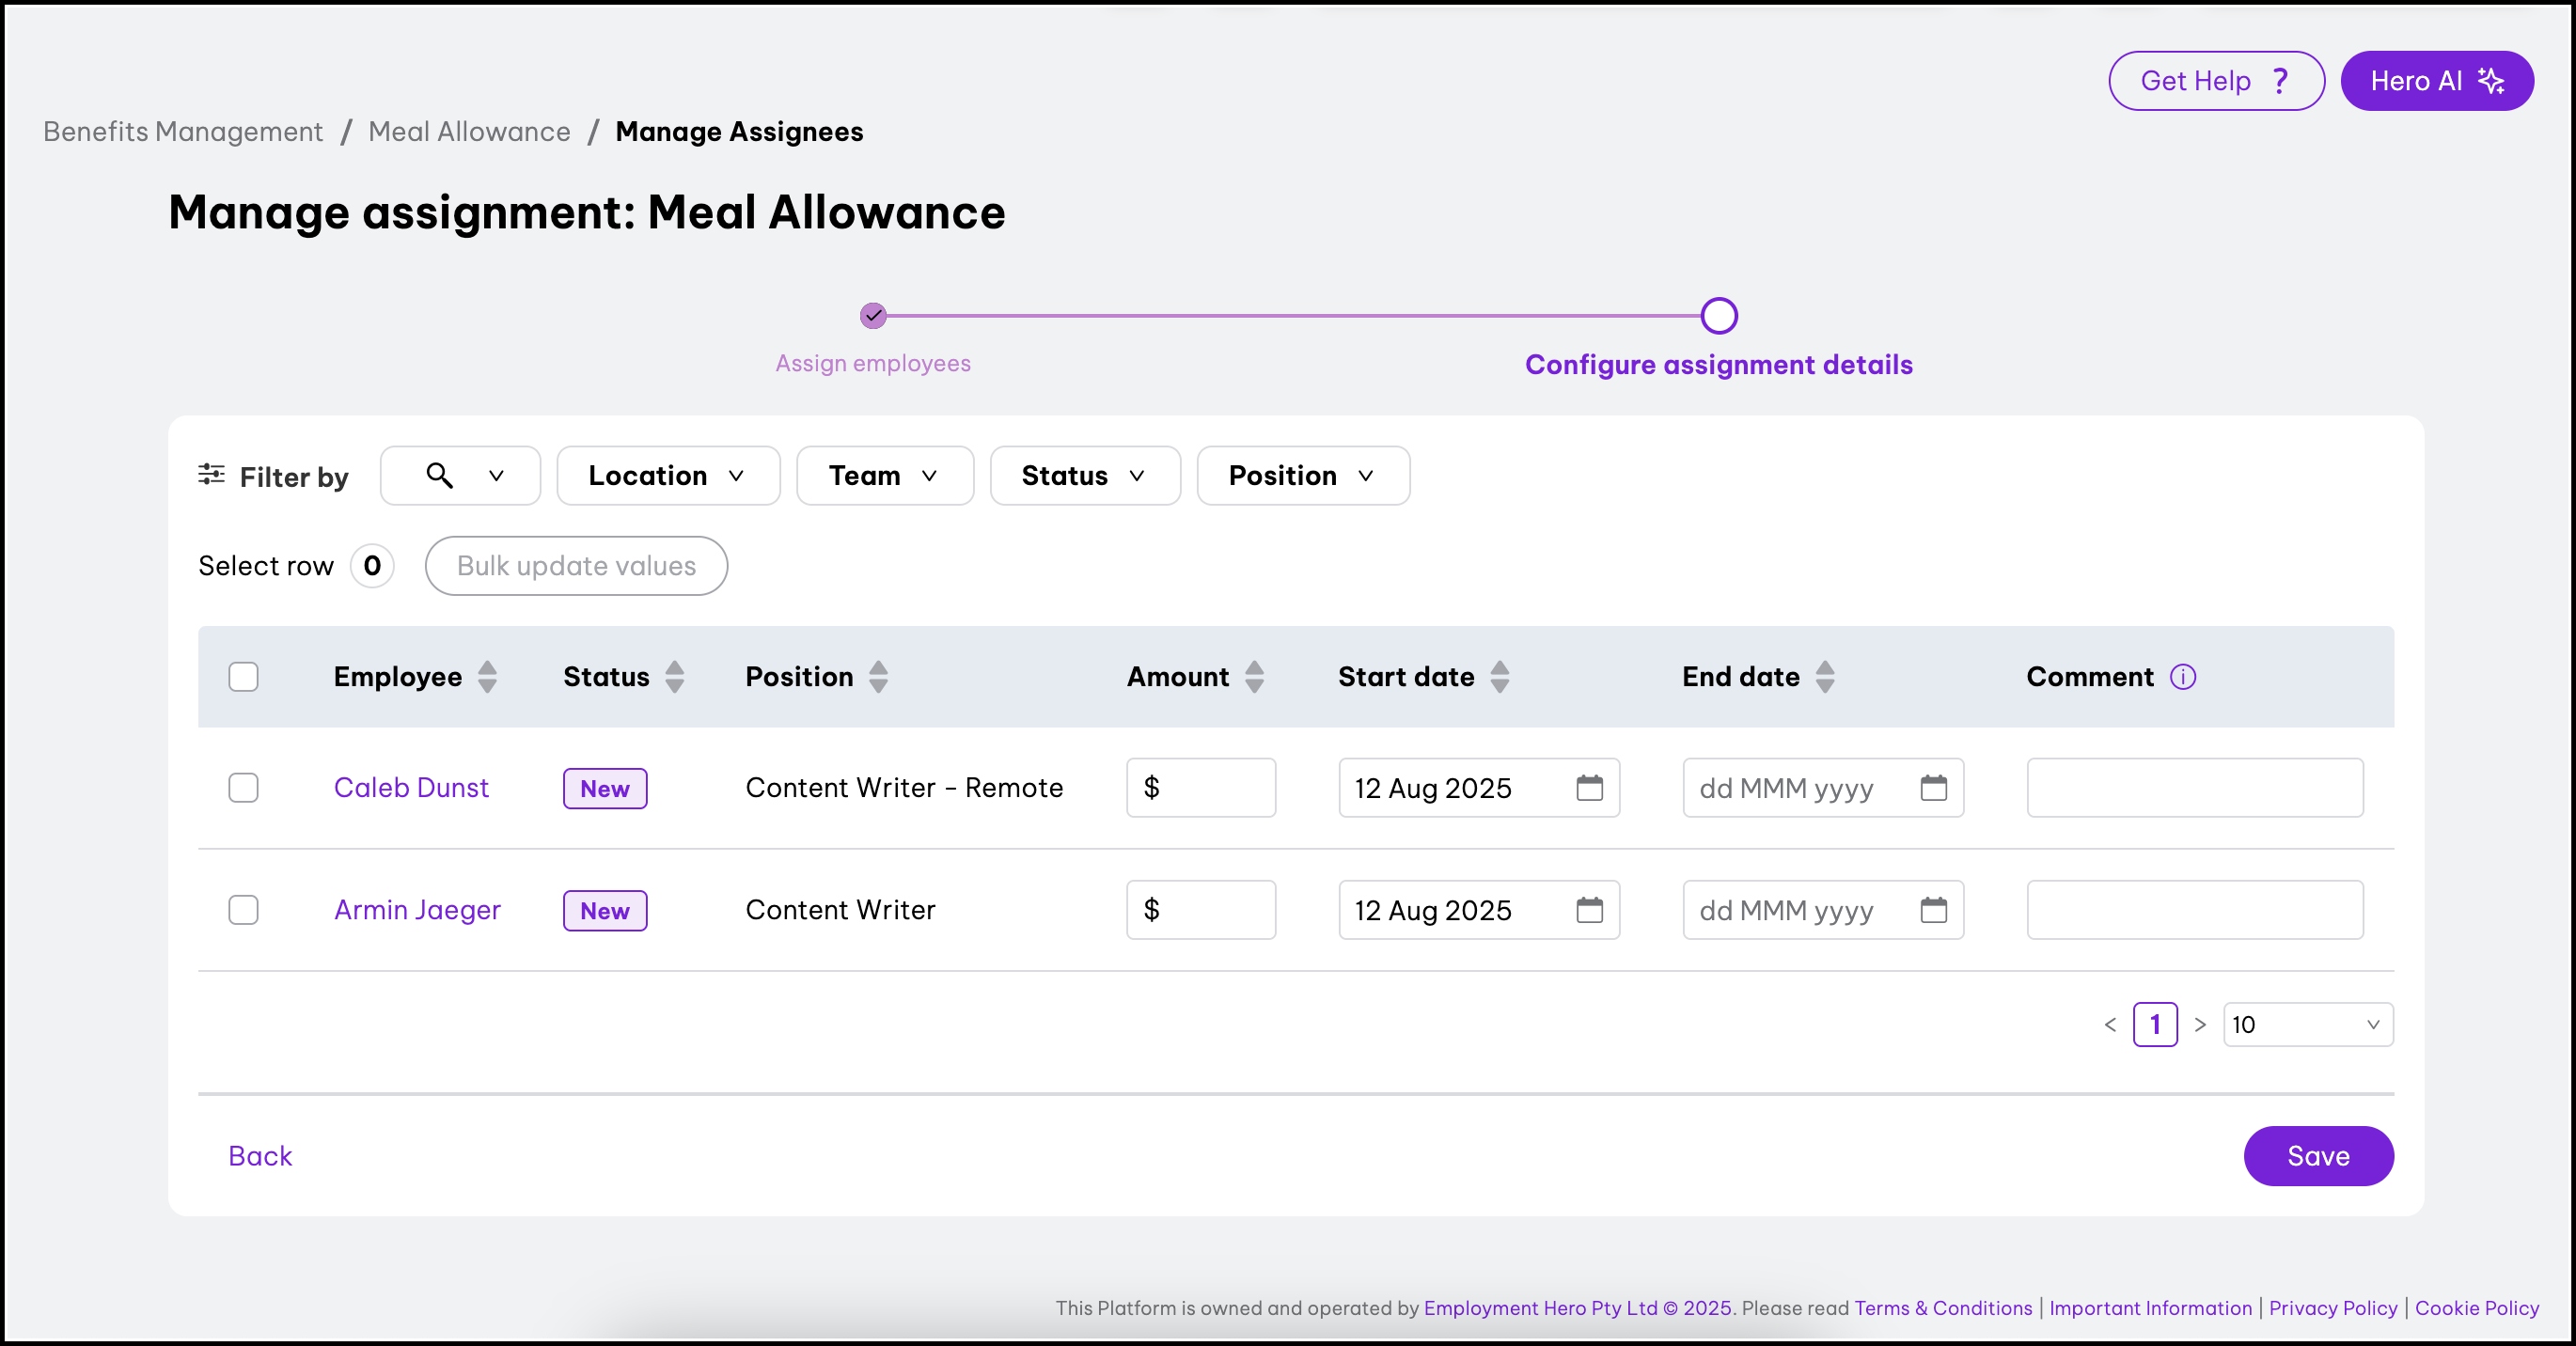Open rows-per-page dropdown showing 10
Screen dimensions: 2576x1346
[2307, 1025]
